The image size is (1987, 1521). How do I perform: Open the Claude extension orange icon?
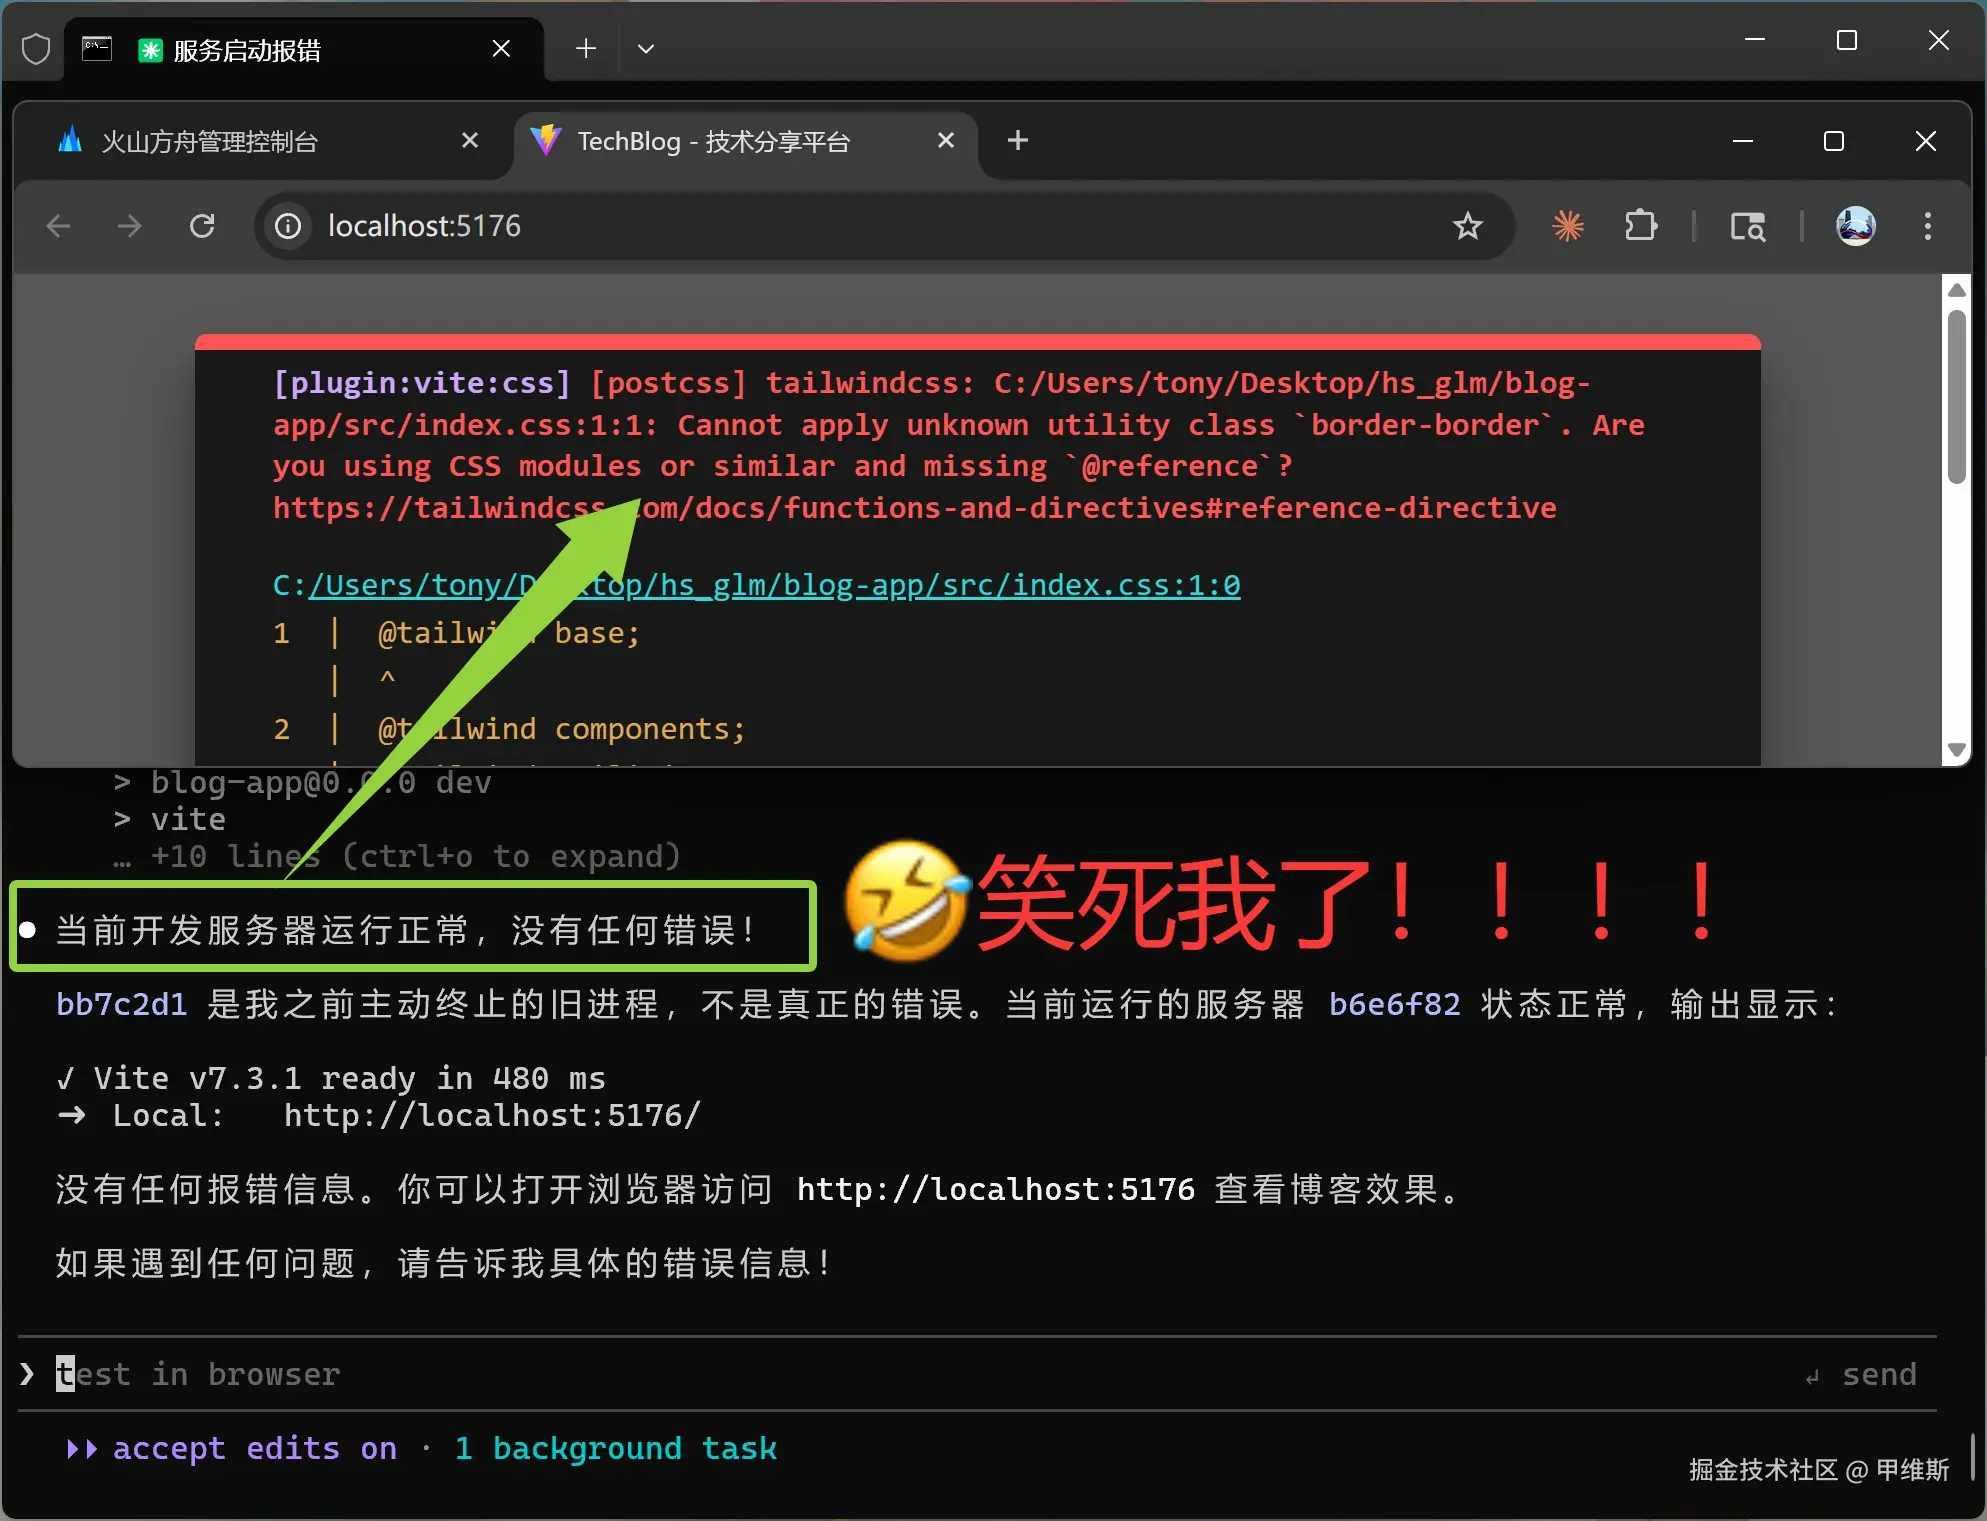(1567, 226)
